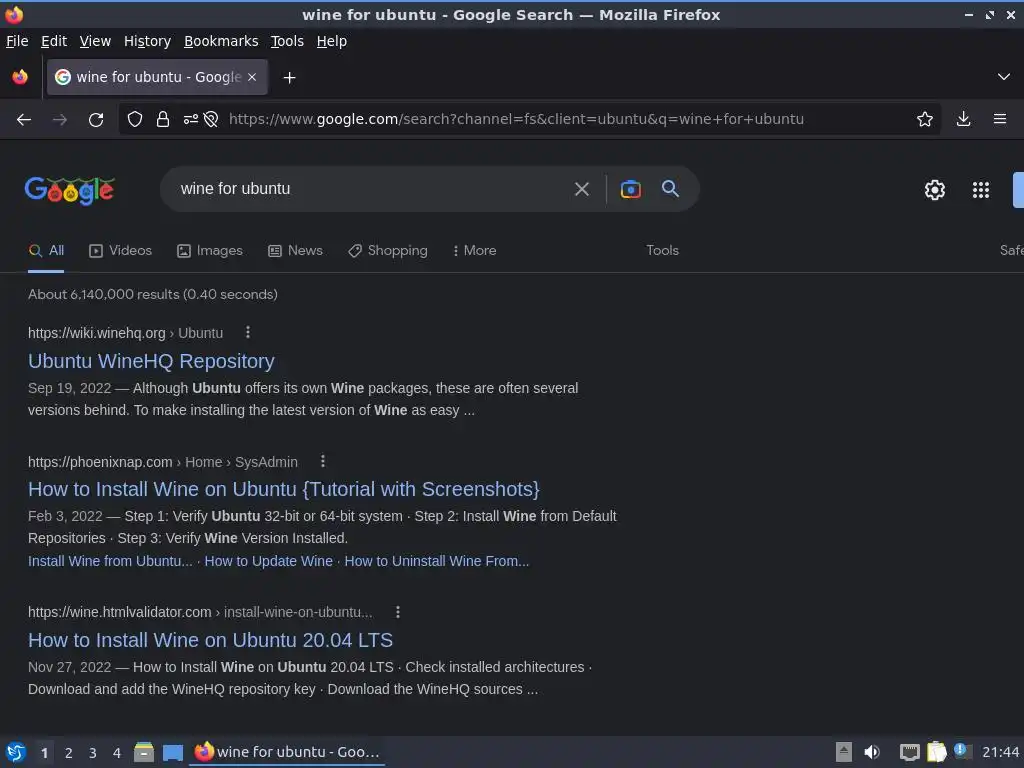Switch to the Images results tab

pos(210,251)
